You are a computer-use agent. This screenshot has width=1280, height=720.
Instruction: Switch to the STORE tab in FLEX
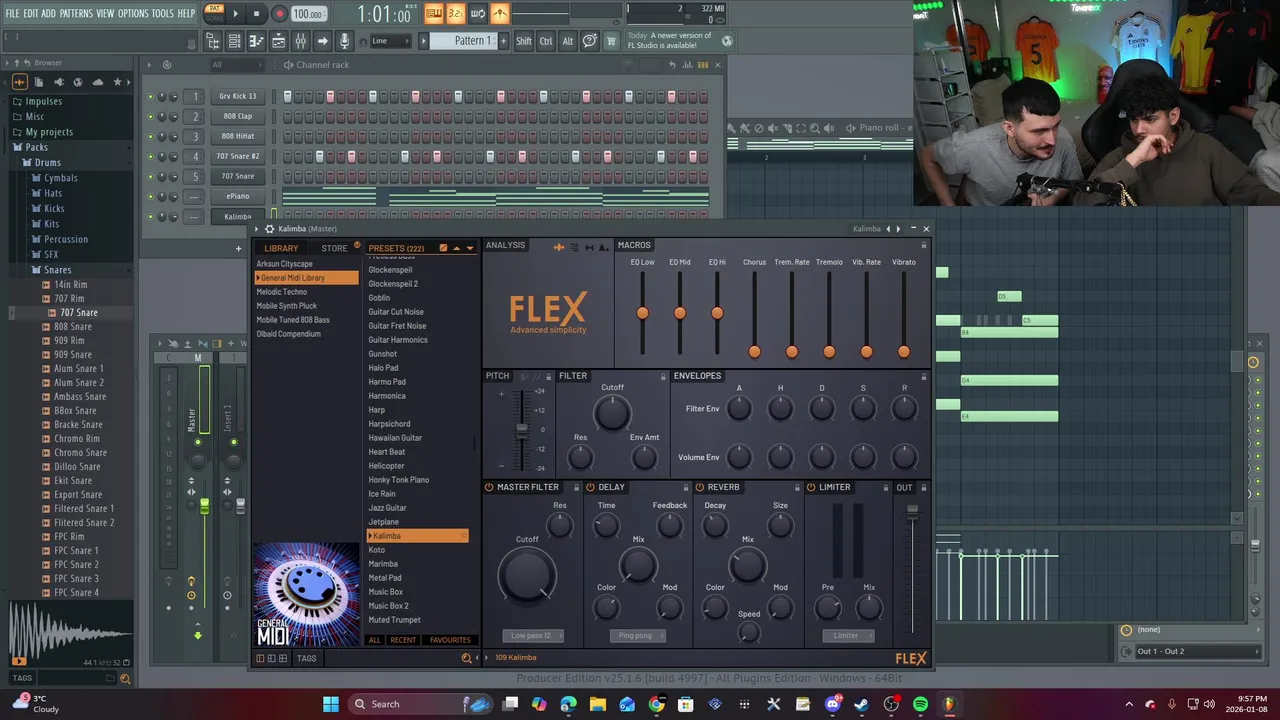coord(334,248)
